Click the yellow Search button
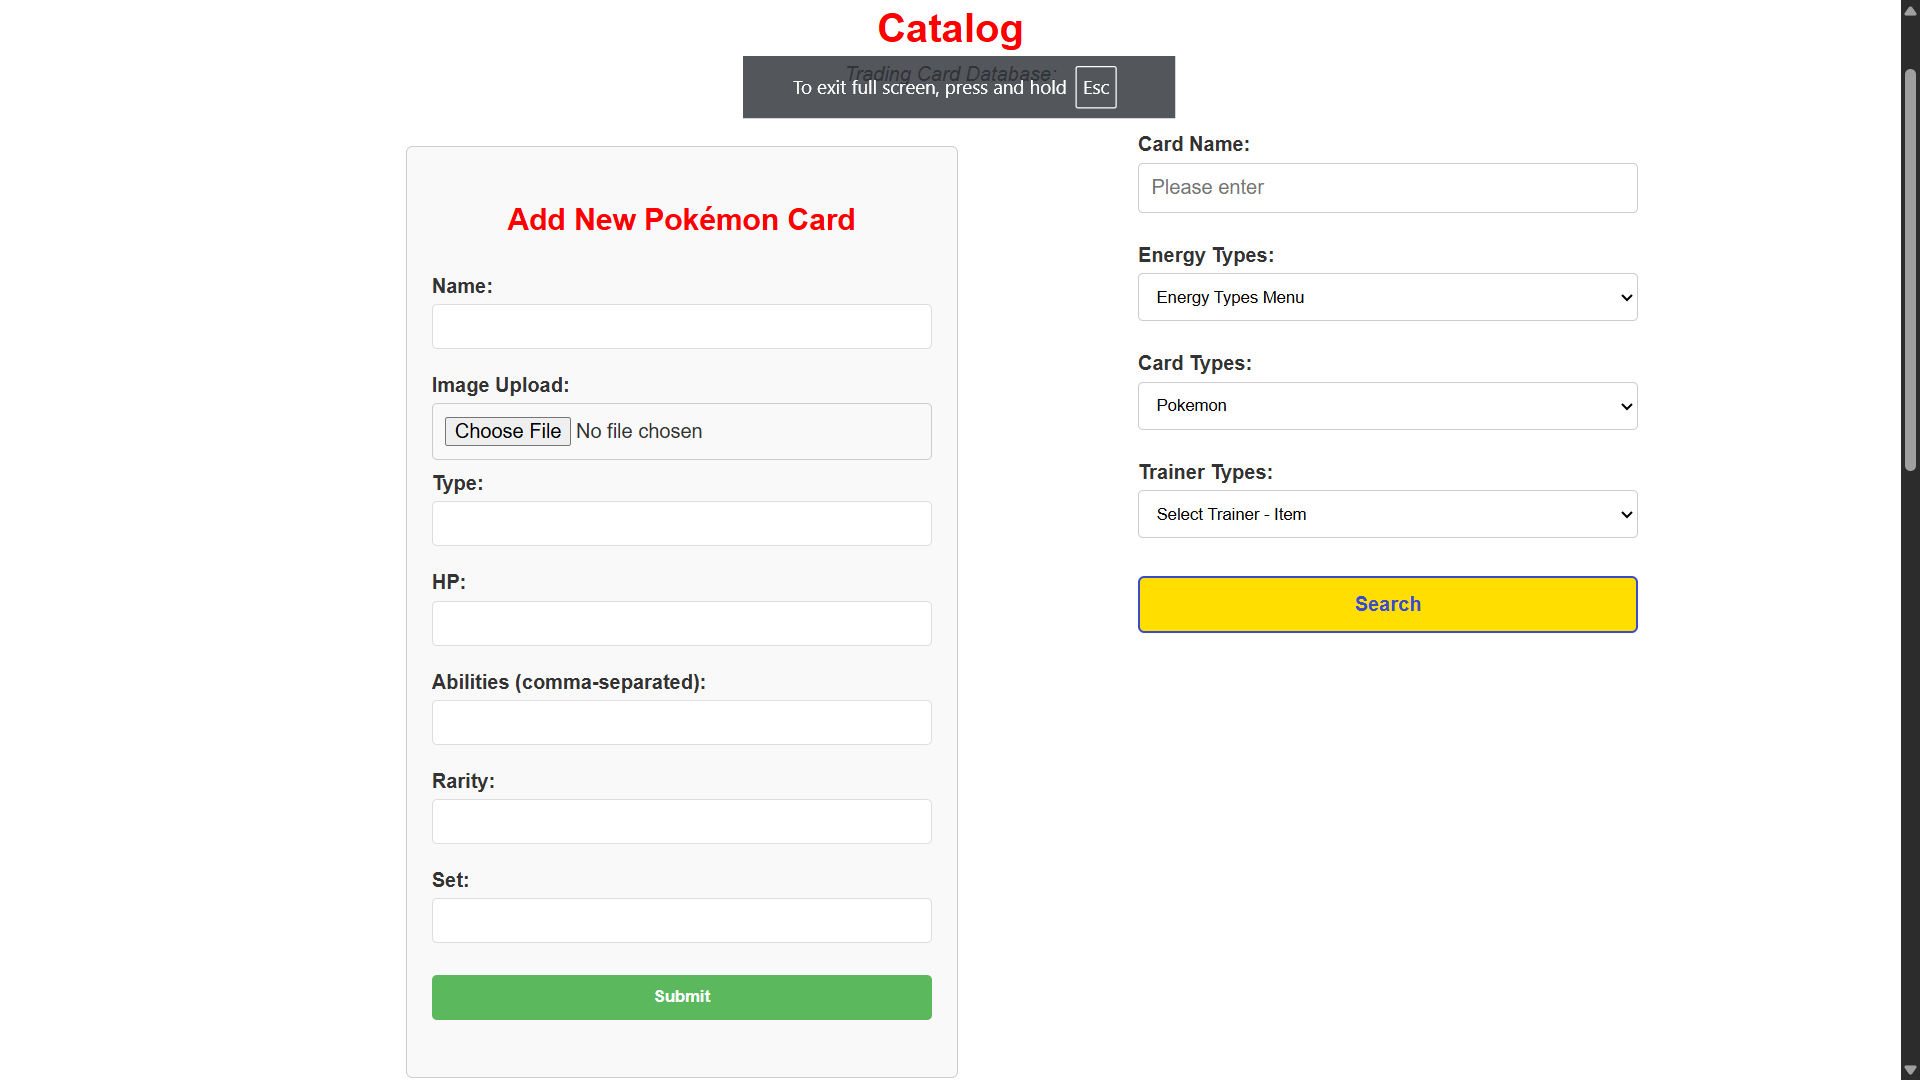 (1387, 604)
